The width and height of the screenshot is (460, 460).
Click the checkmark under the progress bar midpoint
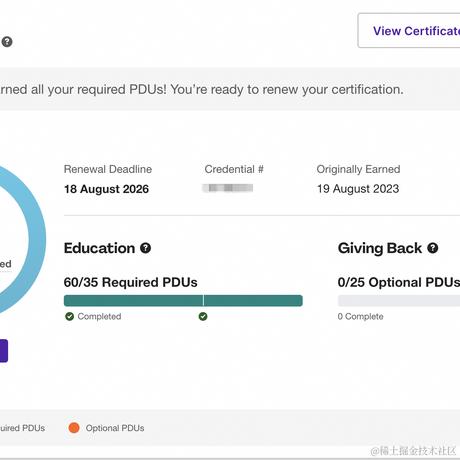point(203,316)
